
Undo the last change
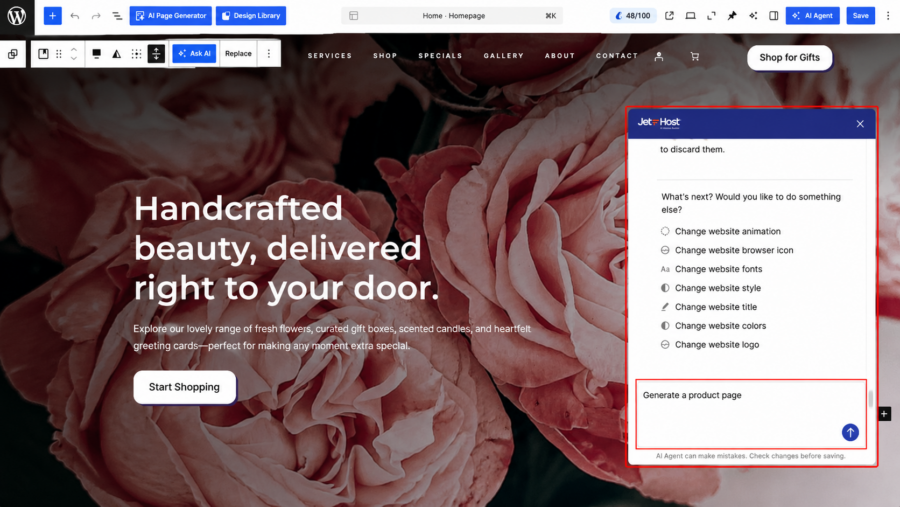click(x=75, y=16)
